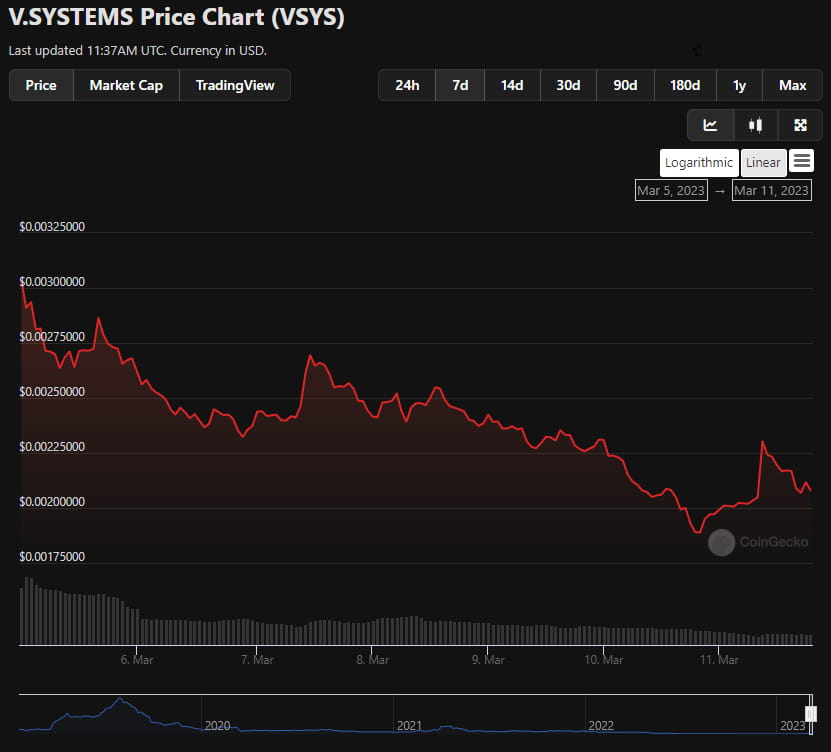This screenshot has height=752, width=831.
Task: Edit start date Mar 5, 2023
Action: 670,190
